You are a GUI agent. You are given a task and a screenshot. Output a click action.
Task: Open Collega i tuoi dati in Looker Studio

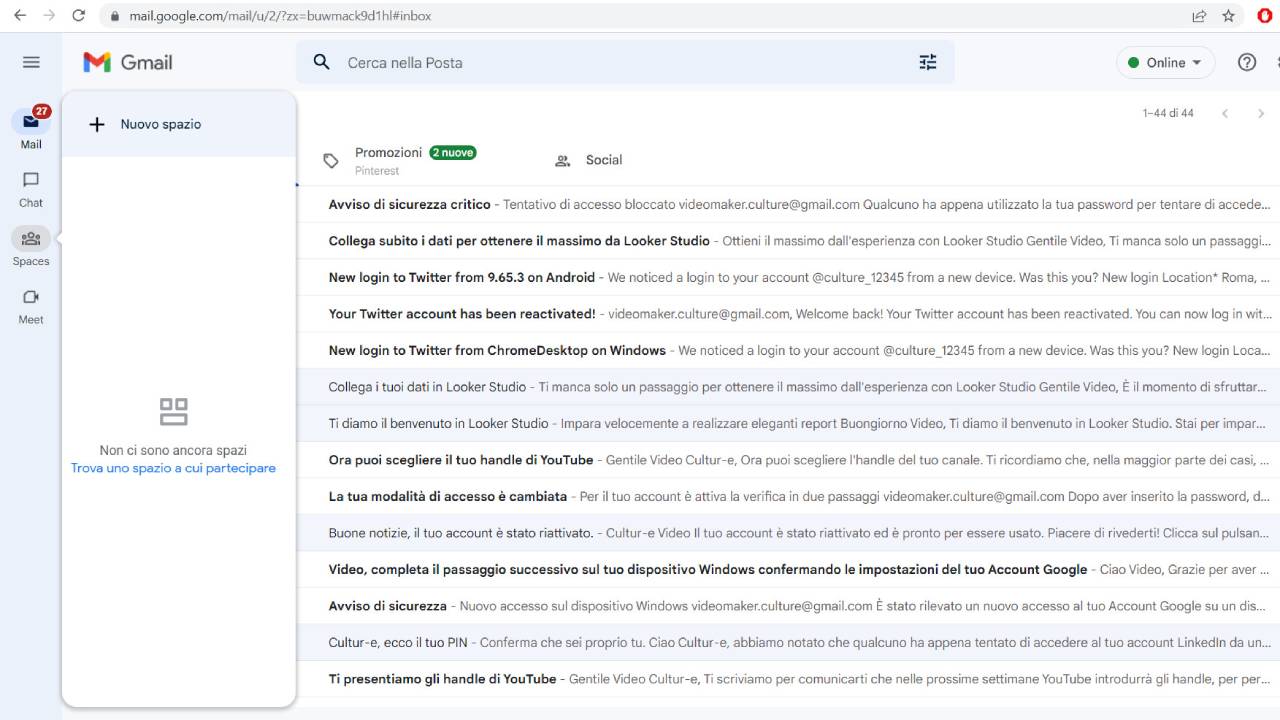tap(788, 387)
